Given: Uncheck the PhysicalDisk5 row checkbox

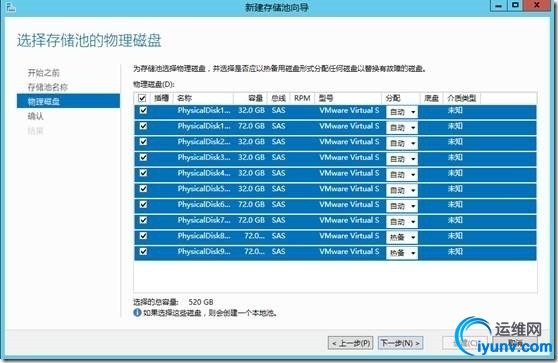Looking at the screenshot, I should coord(143,189).
